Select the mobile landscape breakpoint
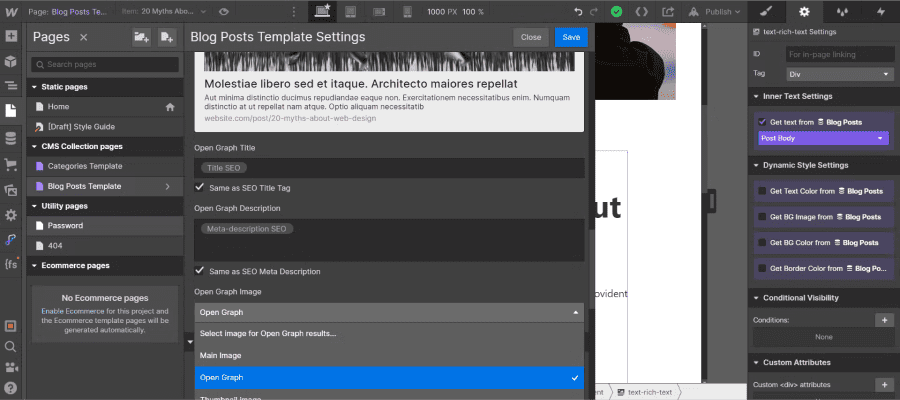This screenshot has height=400, width=900. tap(379, 11)
